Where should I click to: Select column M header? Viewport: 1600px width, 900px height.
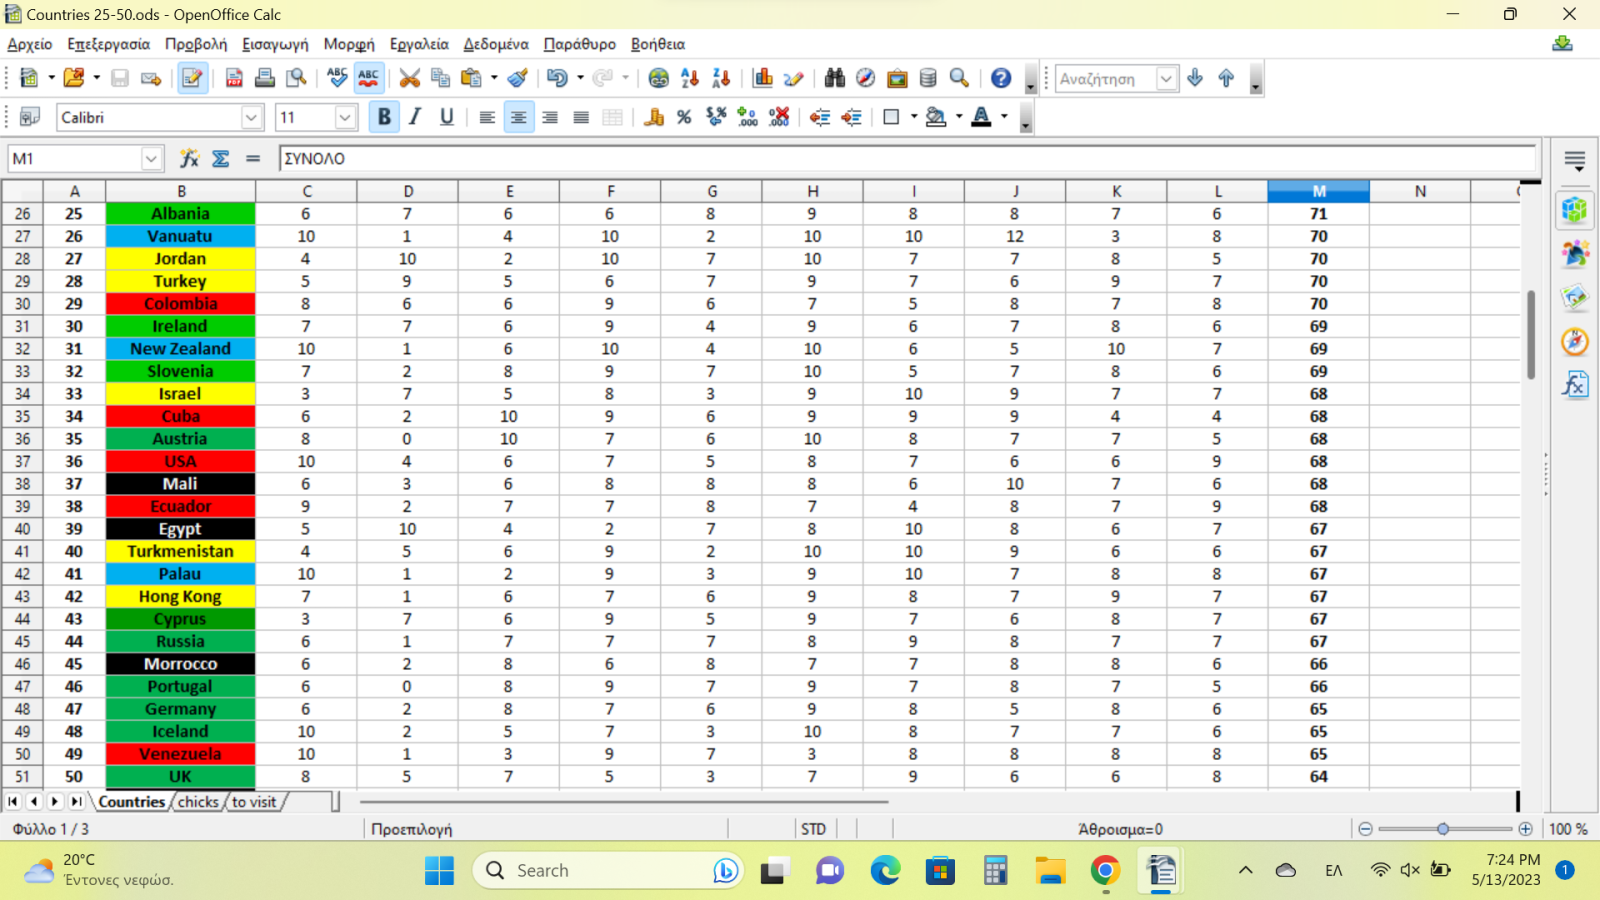click(x=1318, y=191)
